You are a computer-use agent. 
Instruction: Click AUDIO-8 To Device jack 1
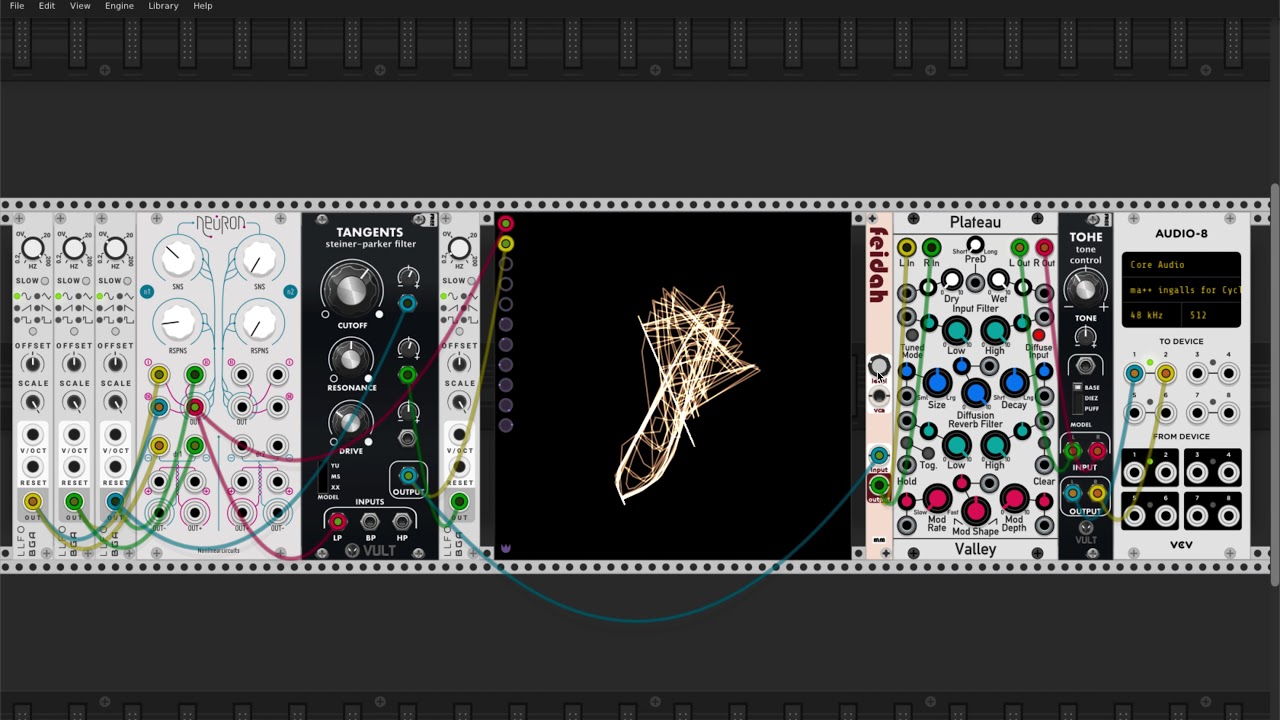pos(1134,374)
